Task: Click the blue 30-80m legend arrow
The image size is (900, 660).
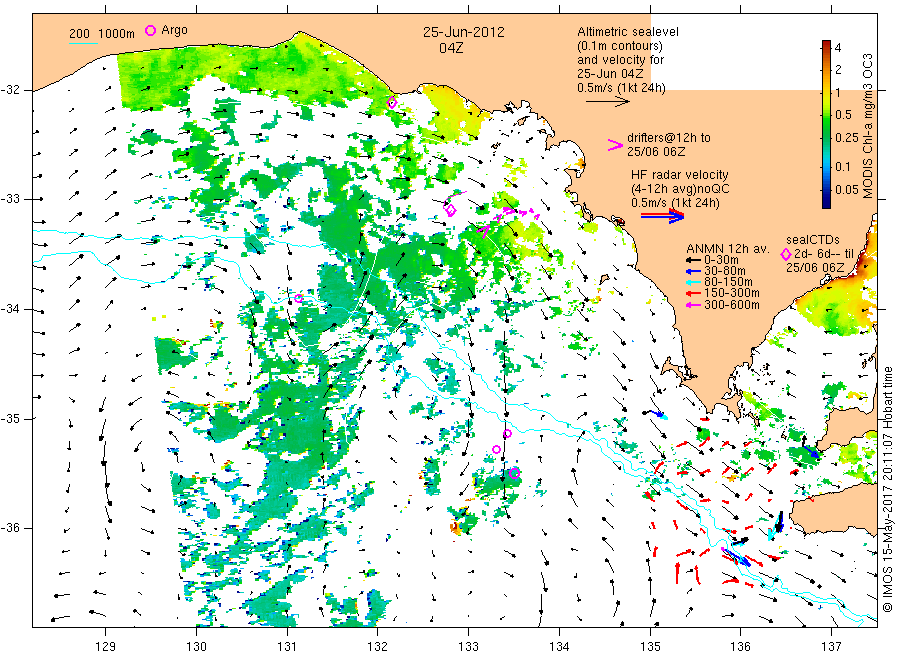Action: 693,271
